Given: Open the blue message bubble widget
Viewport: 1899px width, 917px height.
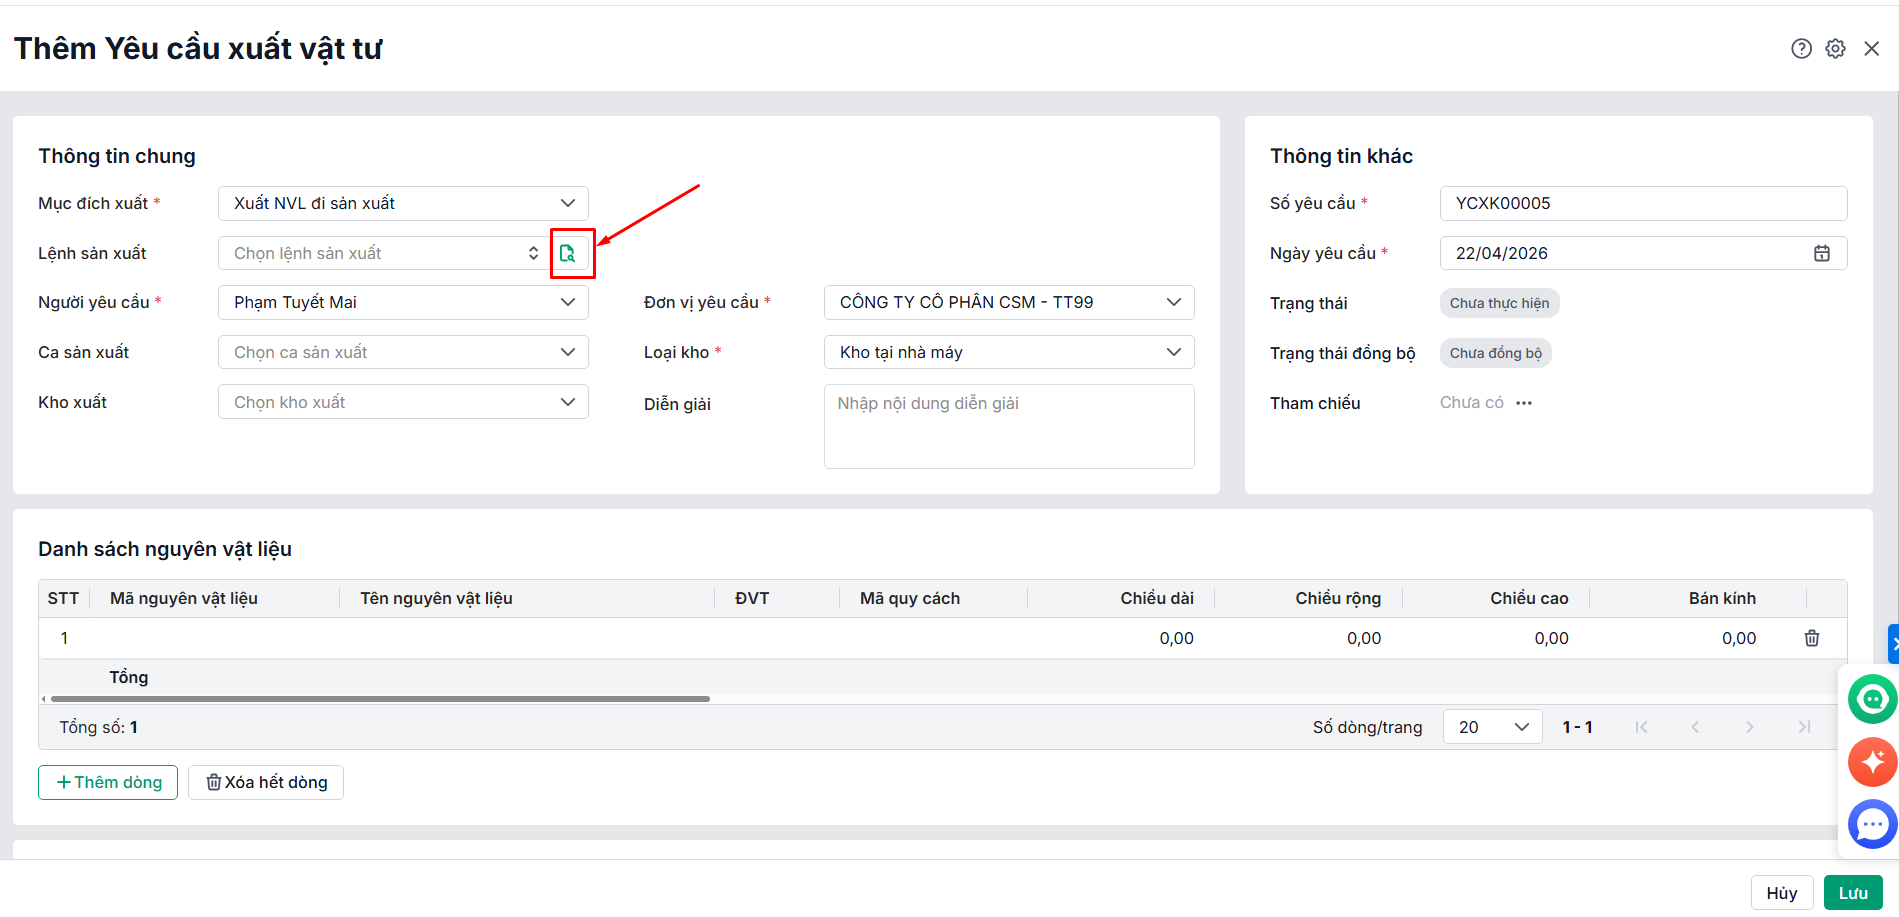Looking at the screenshot, I should tap(1872, 825).
